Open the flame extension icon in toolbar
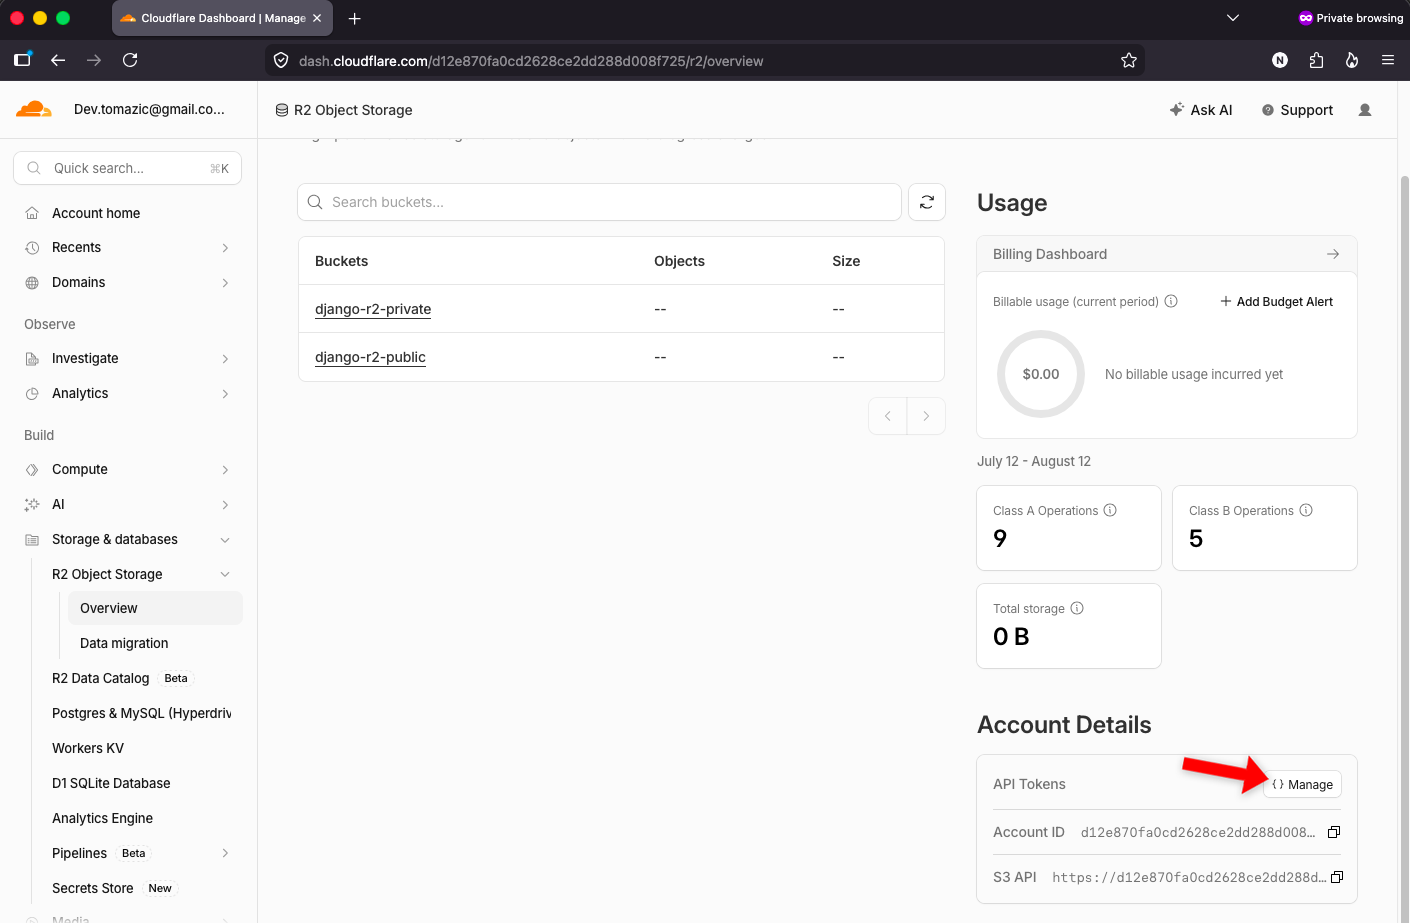Image resolution: width=1410 pixels, height=923 pixels. point(1352,60)
